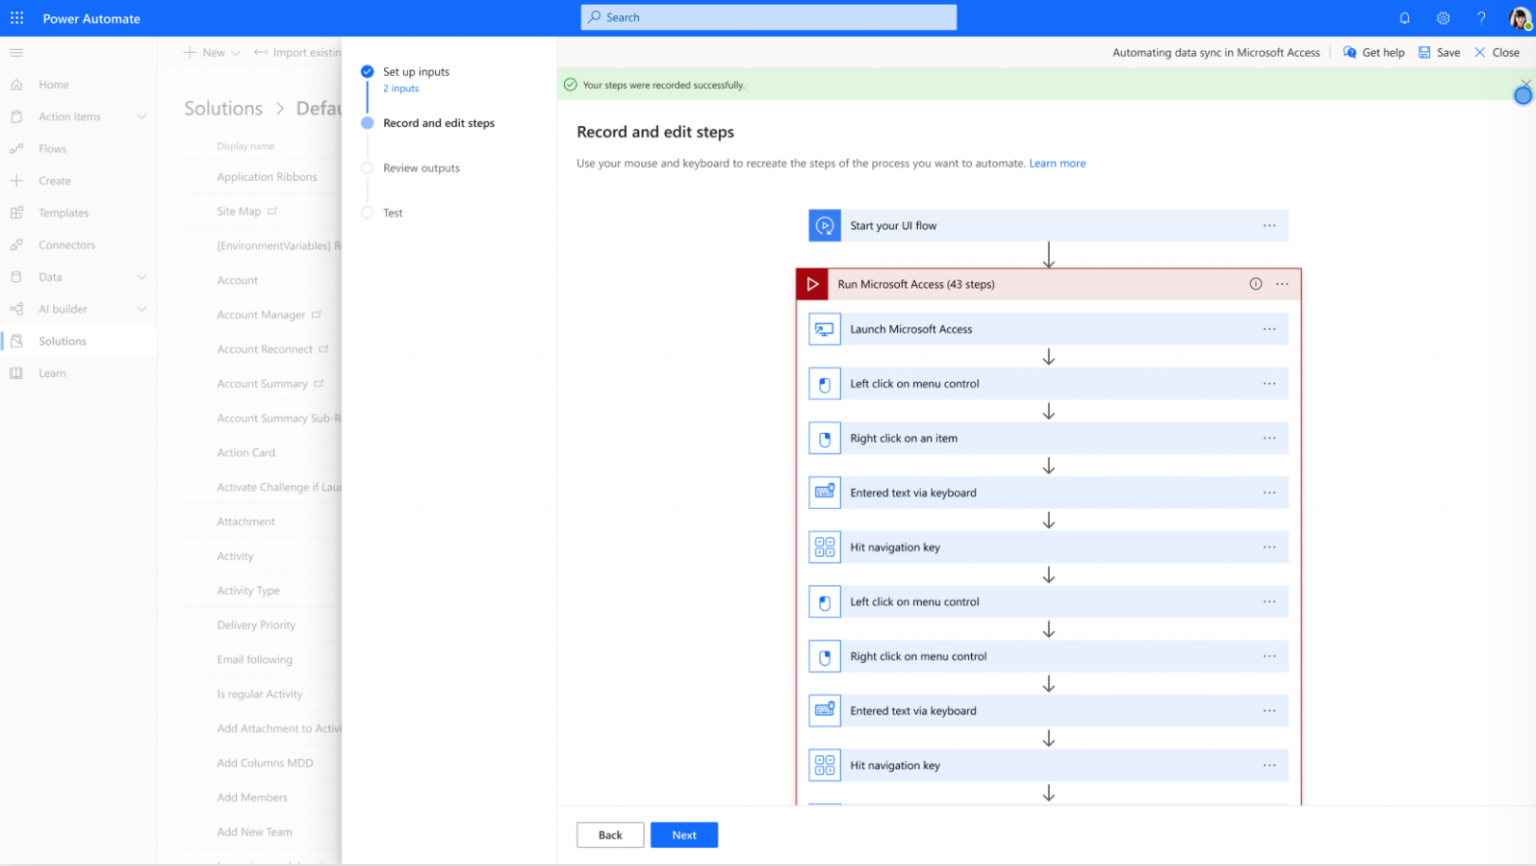
Task: Click the Get help headset icon
Action: pos(1348,52)
